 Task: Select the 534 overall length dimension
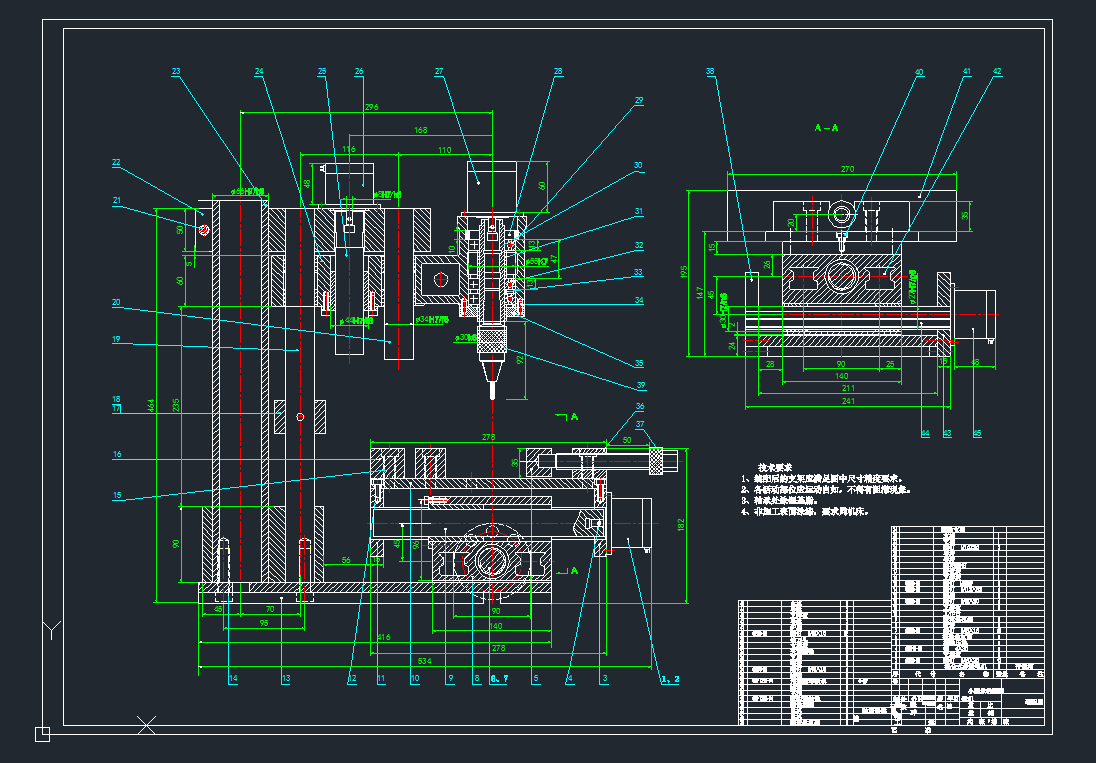(423, 661)
